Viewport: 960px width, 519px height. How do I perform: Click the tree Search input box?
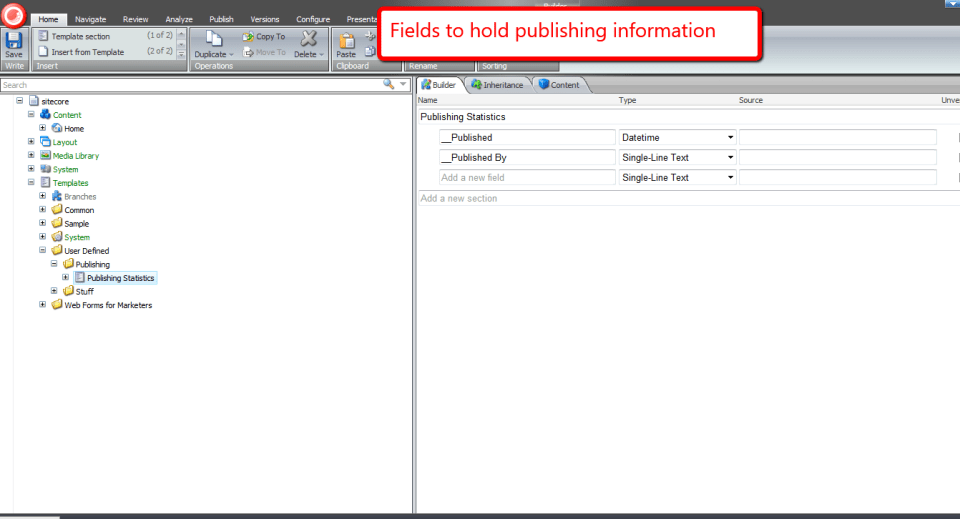(x=191, y=85)
